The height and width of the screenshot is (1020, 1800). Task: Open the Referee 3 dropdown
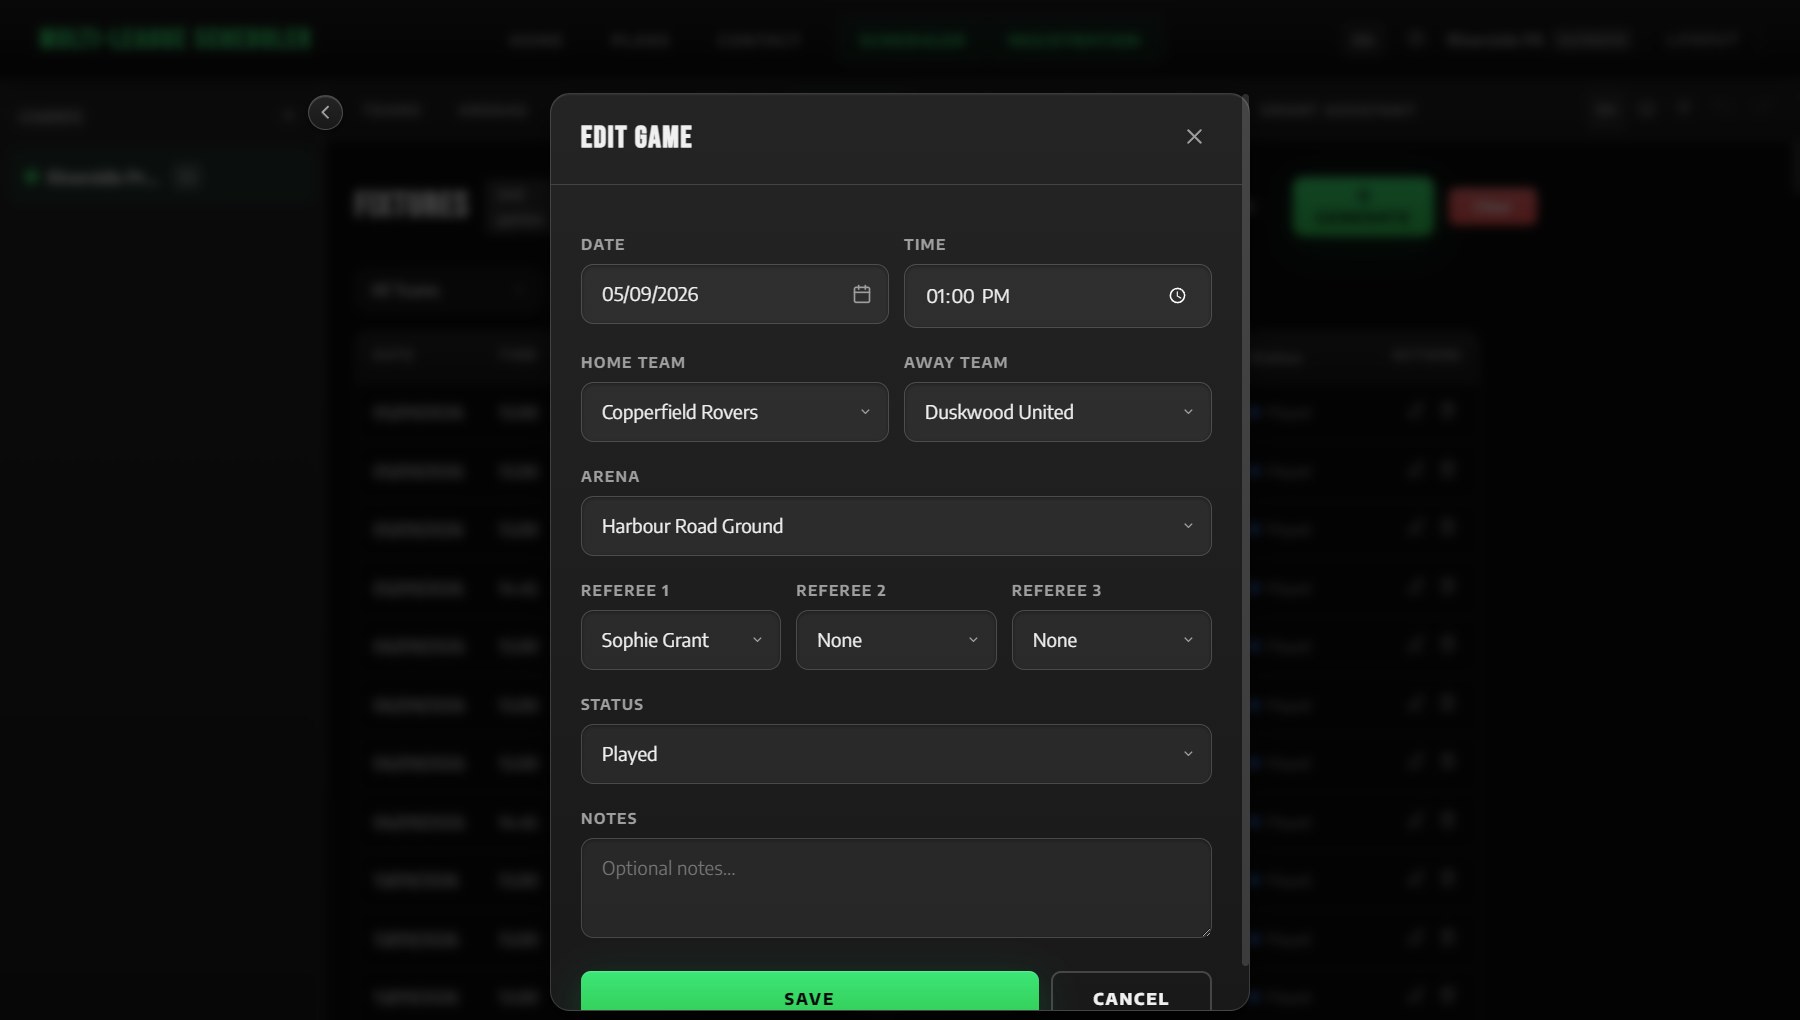click(x=1111, y=640)
